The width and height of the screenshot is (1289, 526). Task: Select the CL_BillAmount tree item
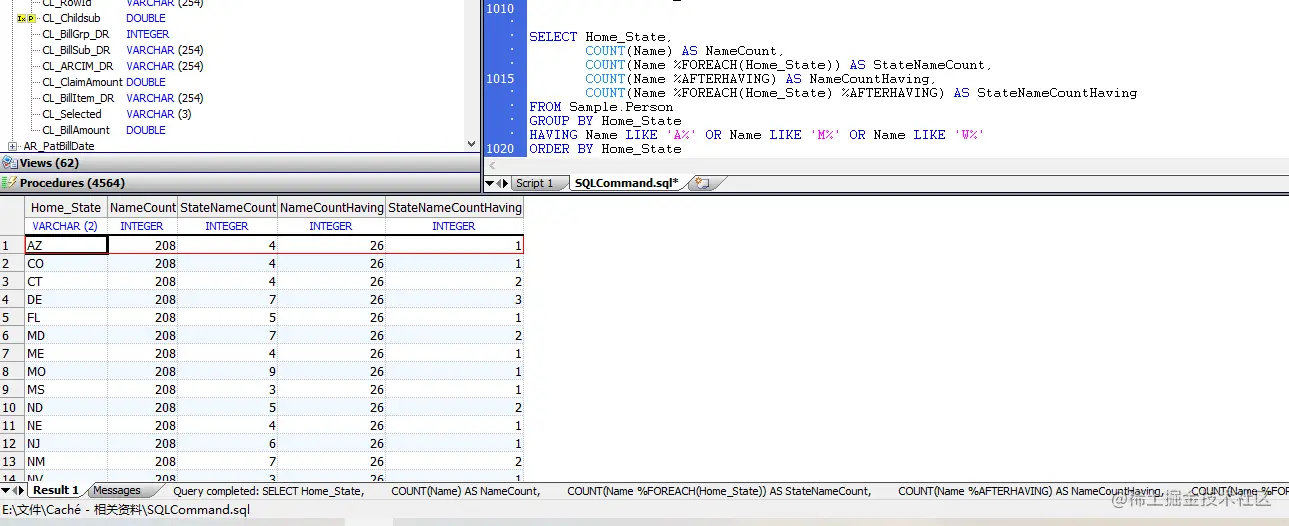coord(76,130)
